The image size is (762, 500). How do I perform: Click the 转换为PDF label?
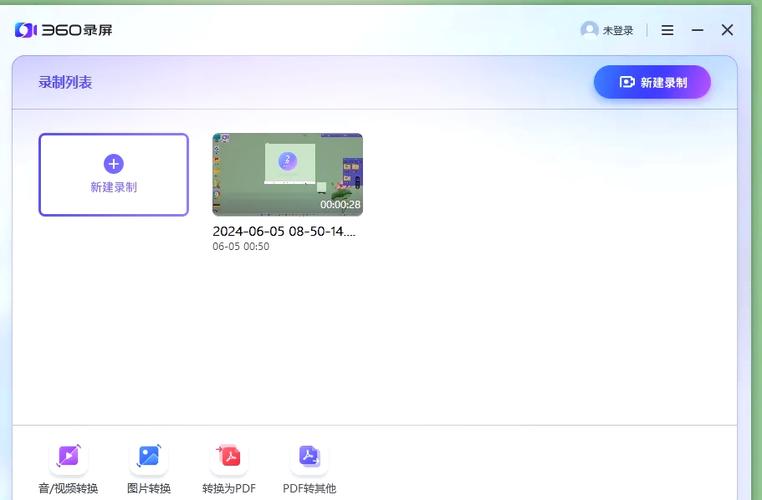[x=229, y=488]
